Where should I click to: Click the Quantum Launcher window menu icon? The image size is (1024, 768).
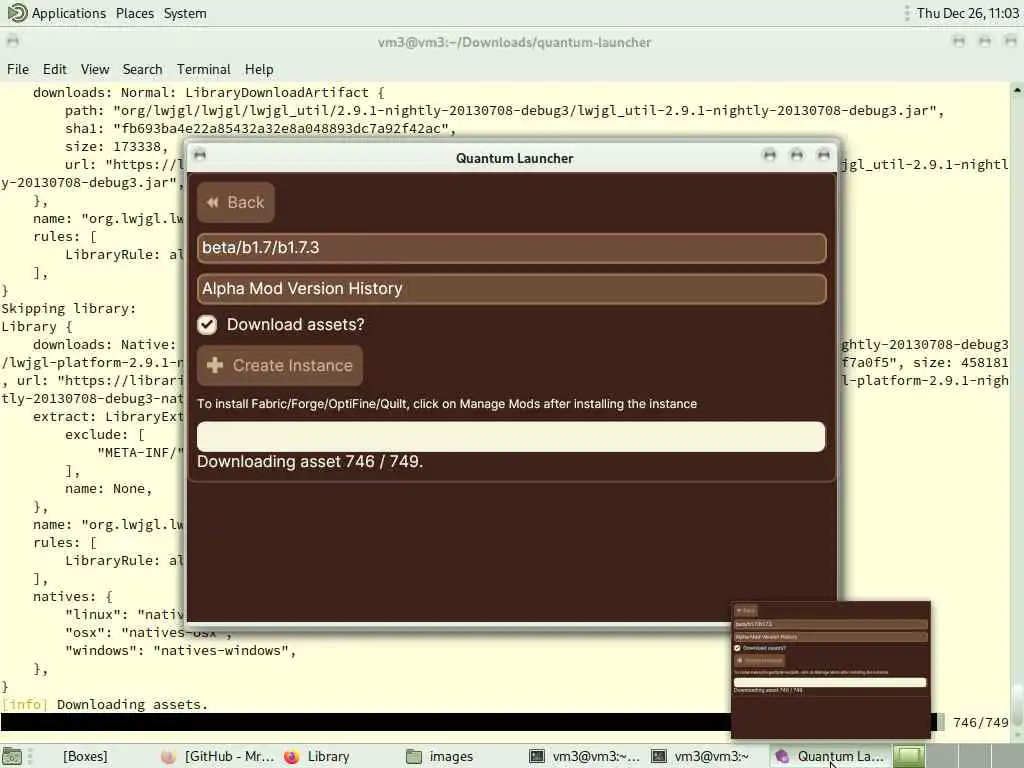pos(200,155)
